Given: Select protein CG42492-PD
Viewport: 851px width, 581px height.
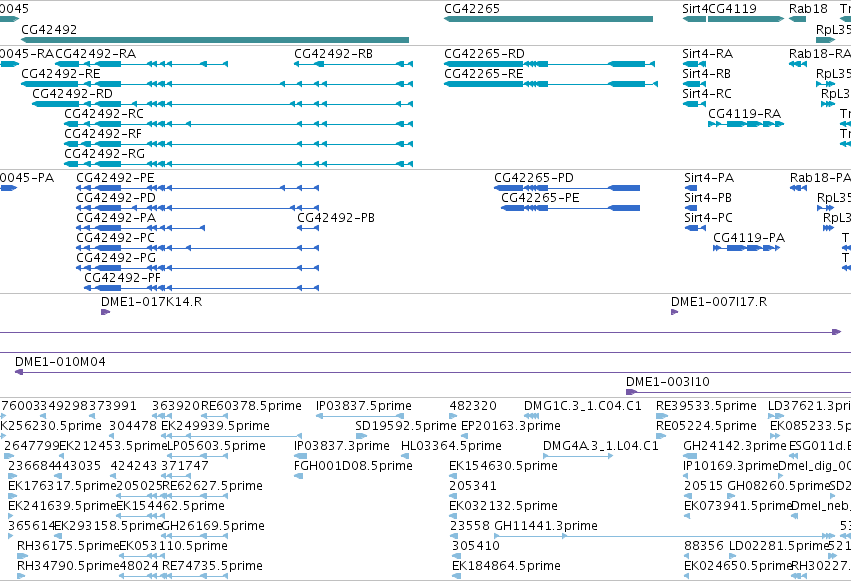Looking at the screenshot, I should tap(198, 208).
